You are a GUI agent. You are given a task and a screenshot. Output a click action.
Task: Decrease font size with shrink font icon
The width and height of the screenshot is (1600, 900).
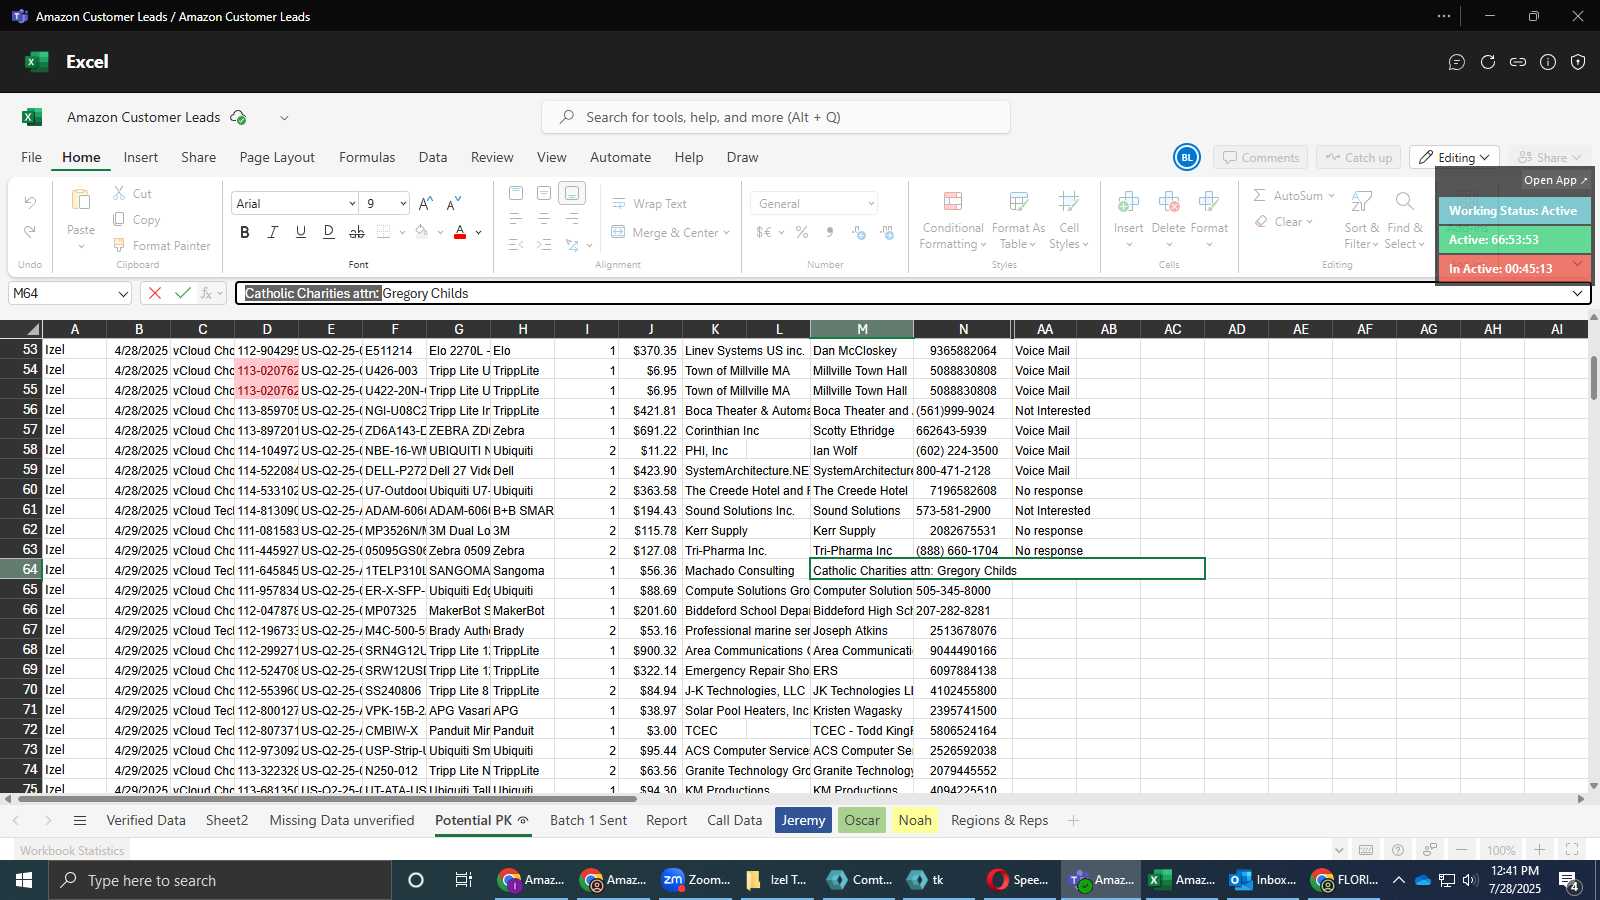coord(454,203)
